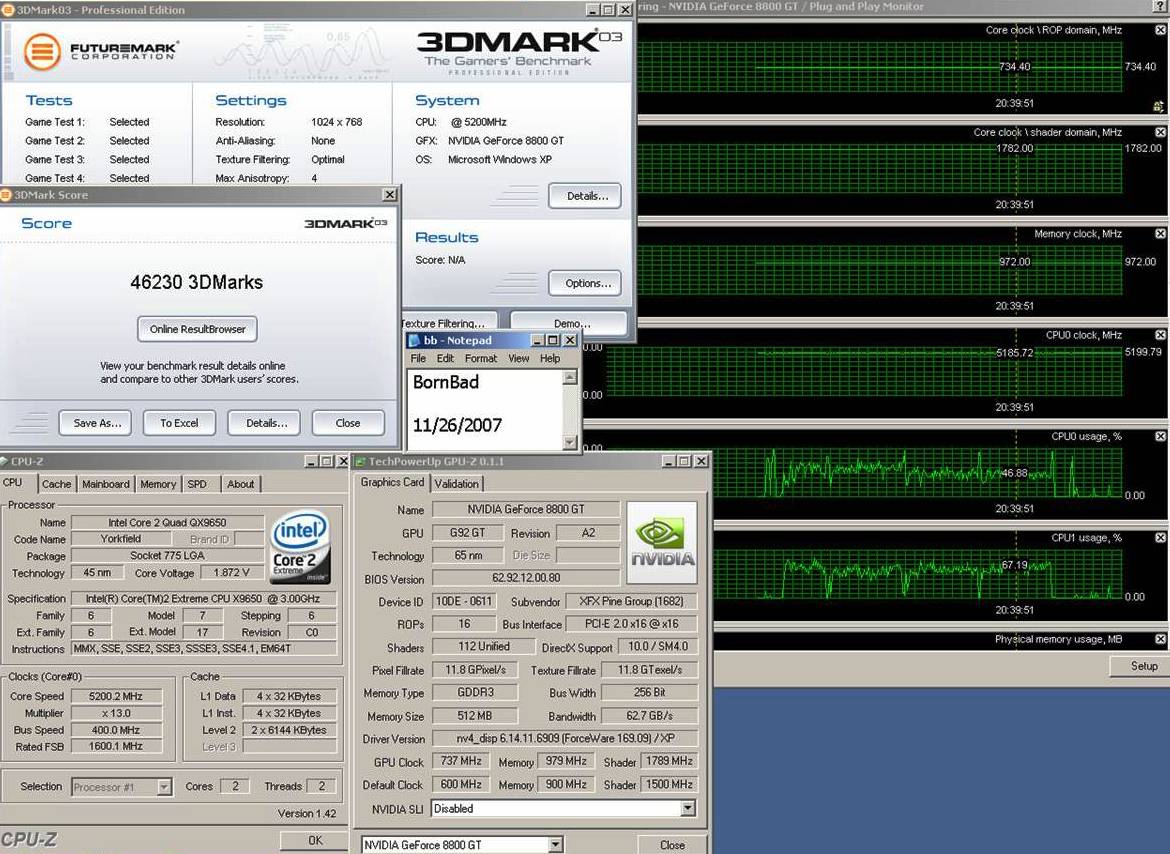The height and width of the screenshot is (854, 1170).
Task: Close the Core clock shader domain graph
Action: pyautogui.click(x=1160, y=132)
